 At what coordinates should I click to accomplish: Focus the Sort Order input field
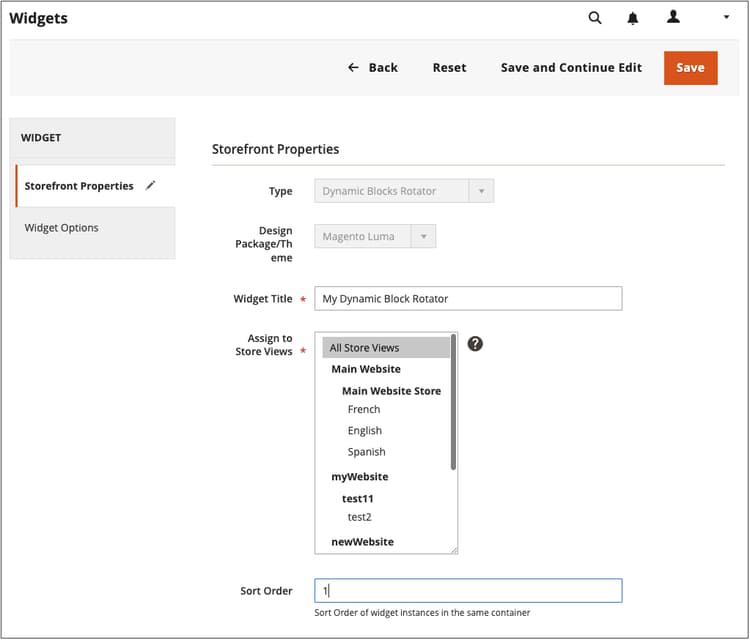point(468,591)
